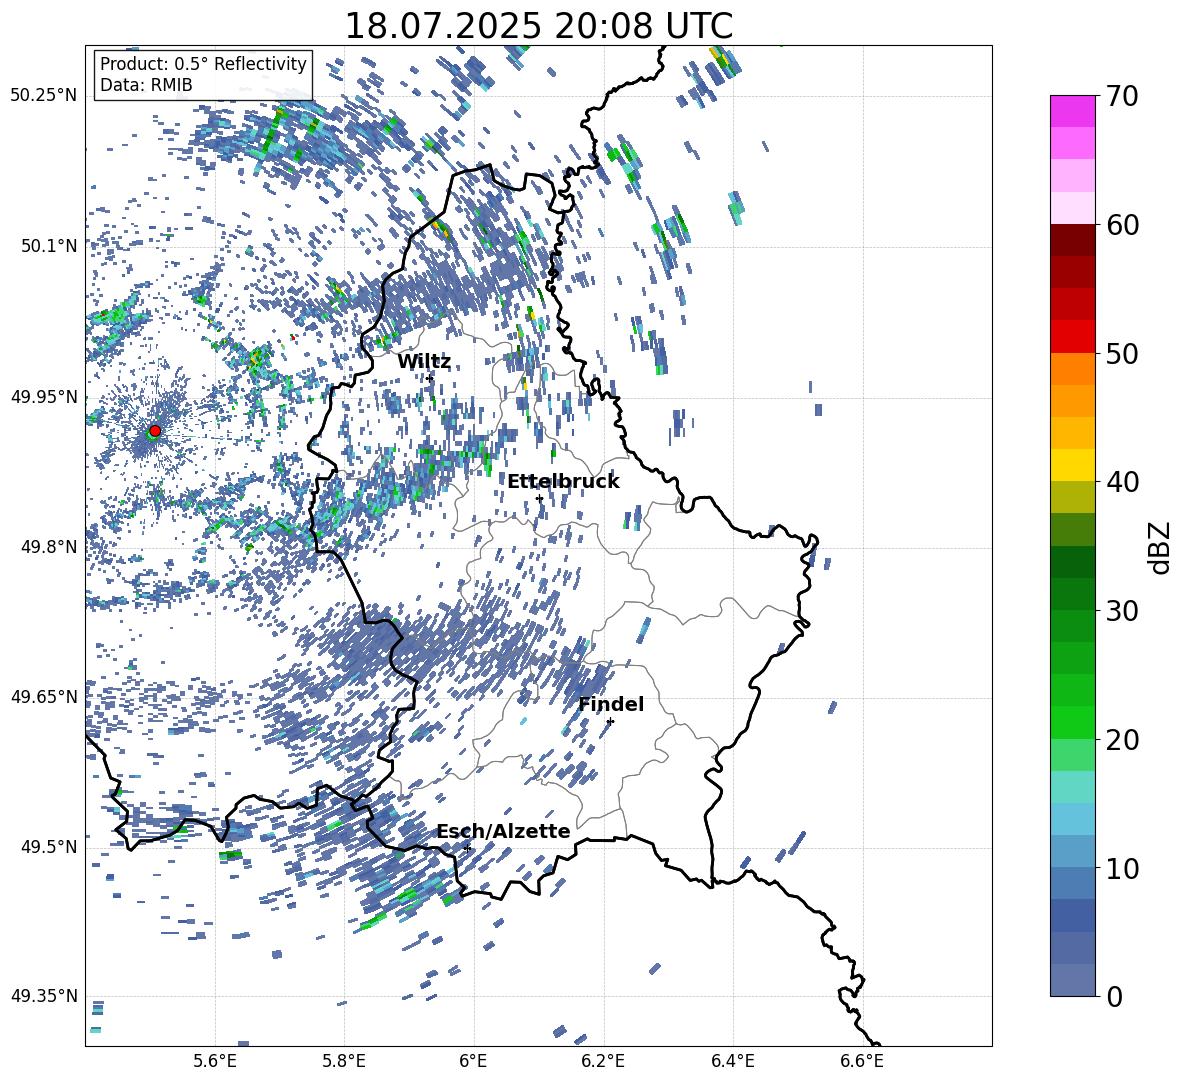The width and height of the screenshot is (1184, 1081).
Task: Click the colorbar 0 tick label
Action: tap(1115, 996)
